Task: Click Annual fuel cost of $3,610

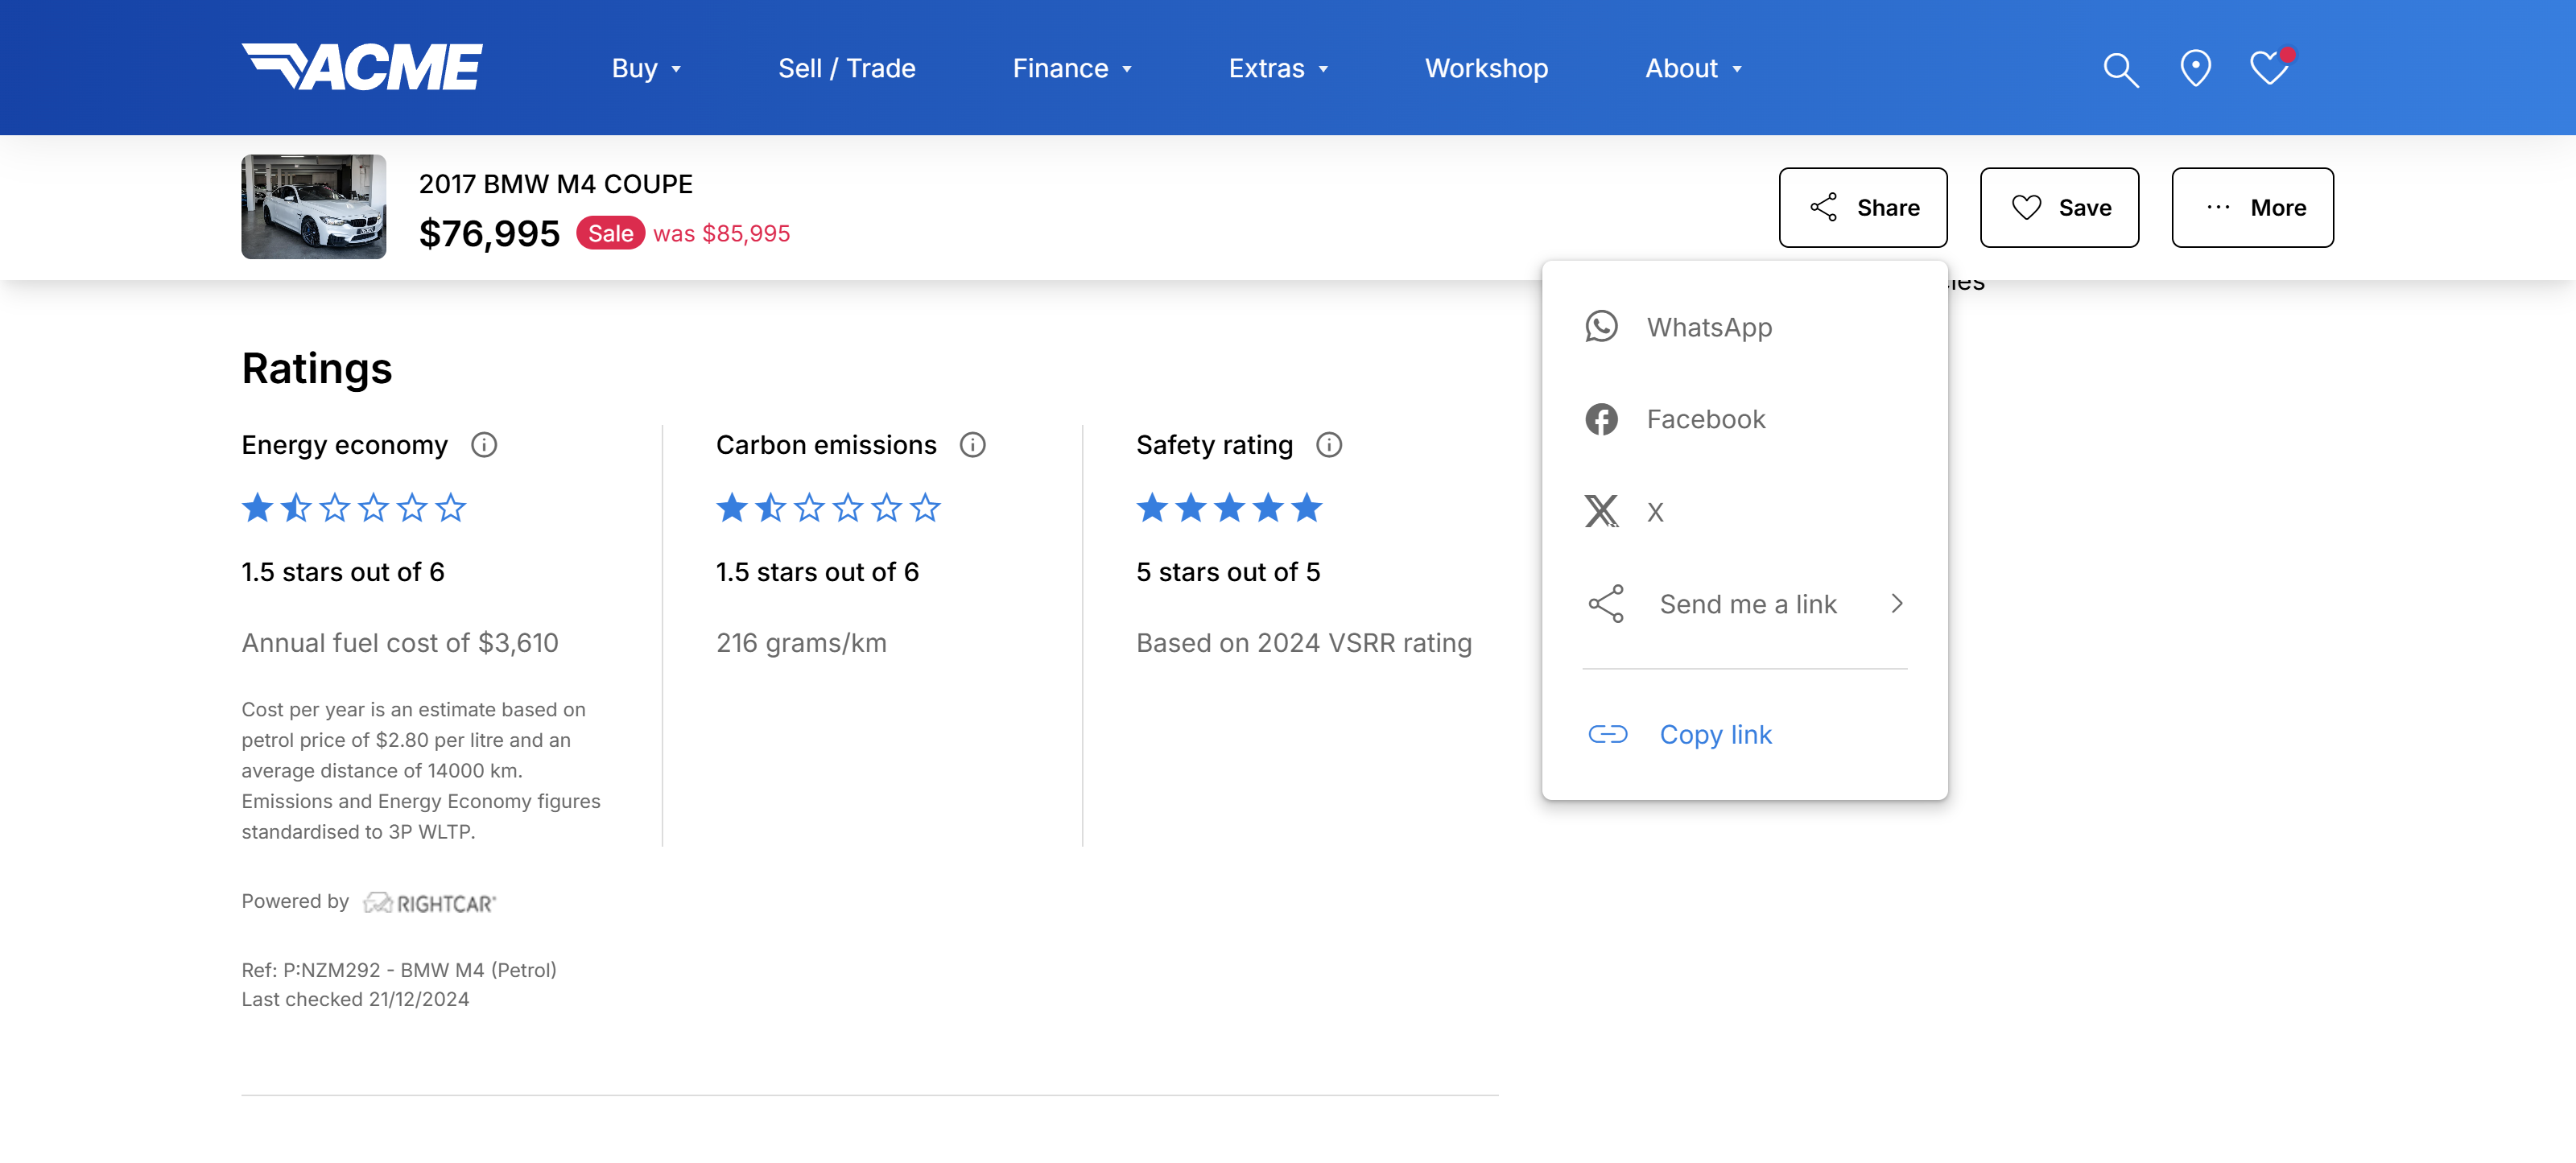Action: (399, 643)
